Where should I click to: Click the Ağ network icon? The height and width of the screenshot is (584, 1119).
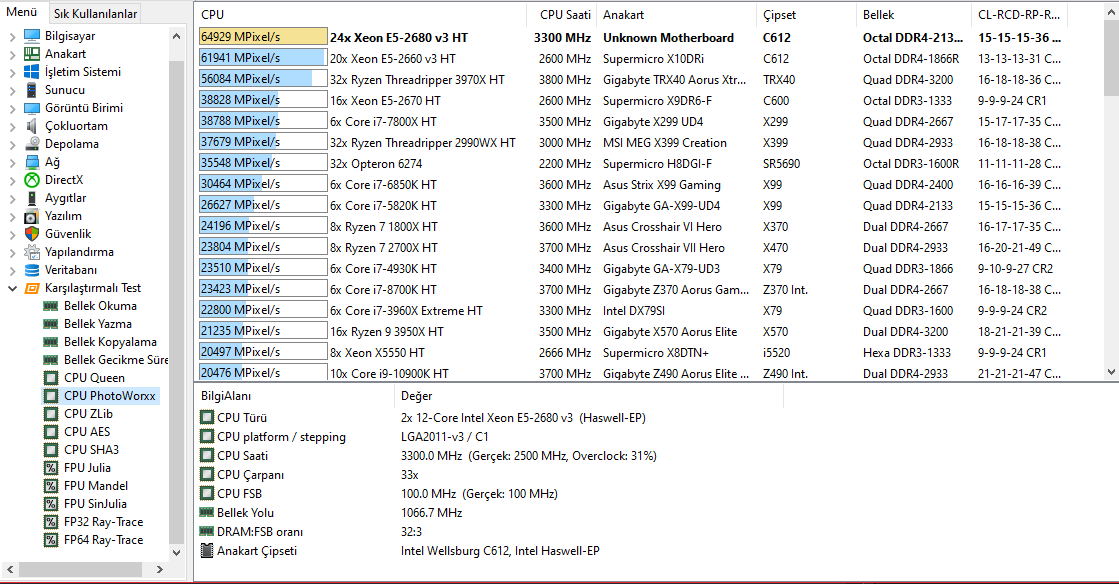[31, 162]
